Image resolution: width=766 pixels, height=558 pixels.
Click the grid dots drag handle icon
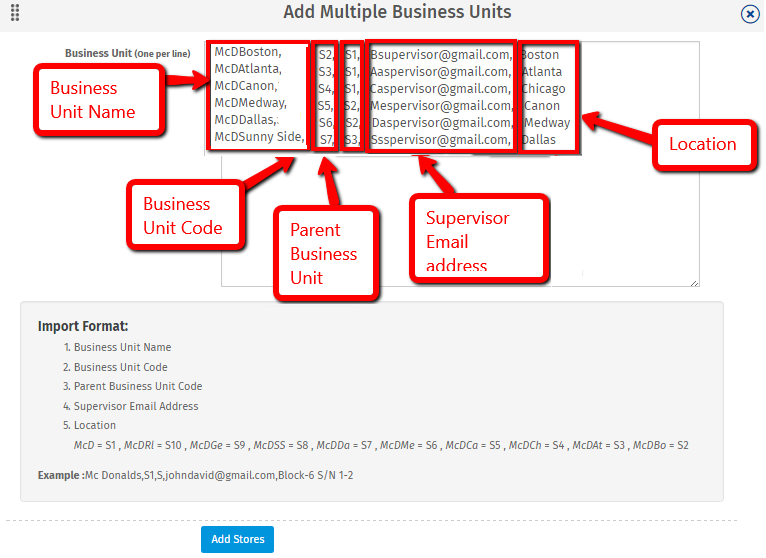pos(15,13)
